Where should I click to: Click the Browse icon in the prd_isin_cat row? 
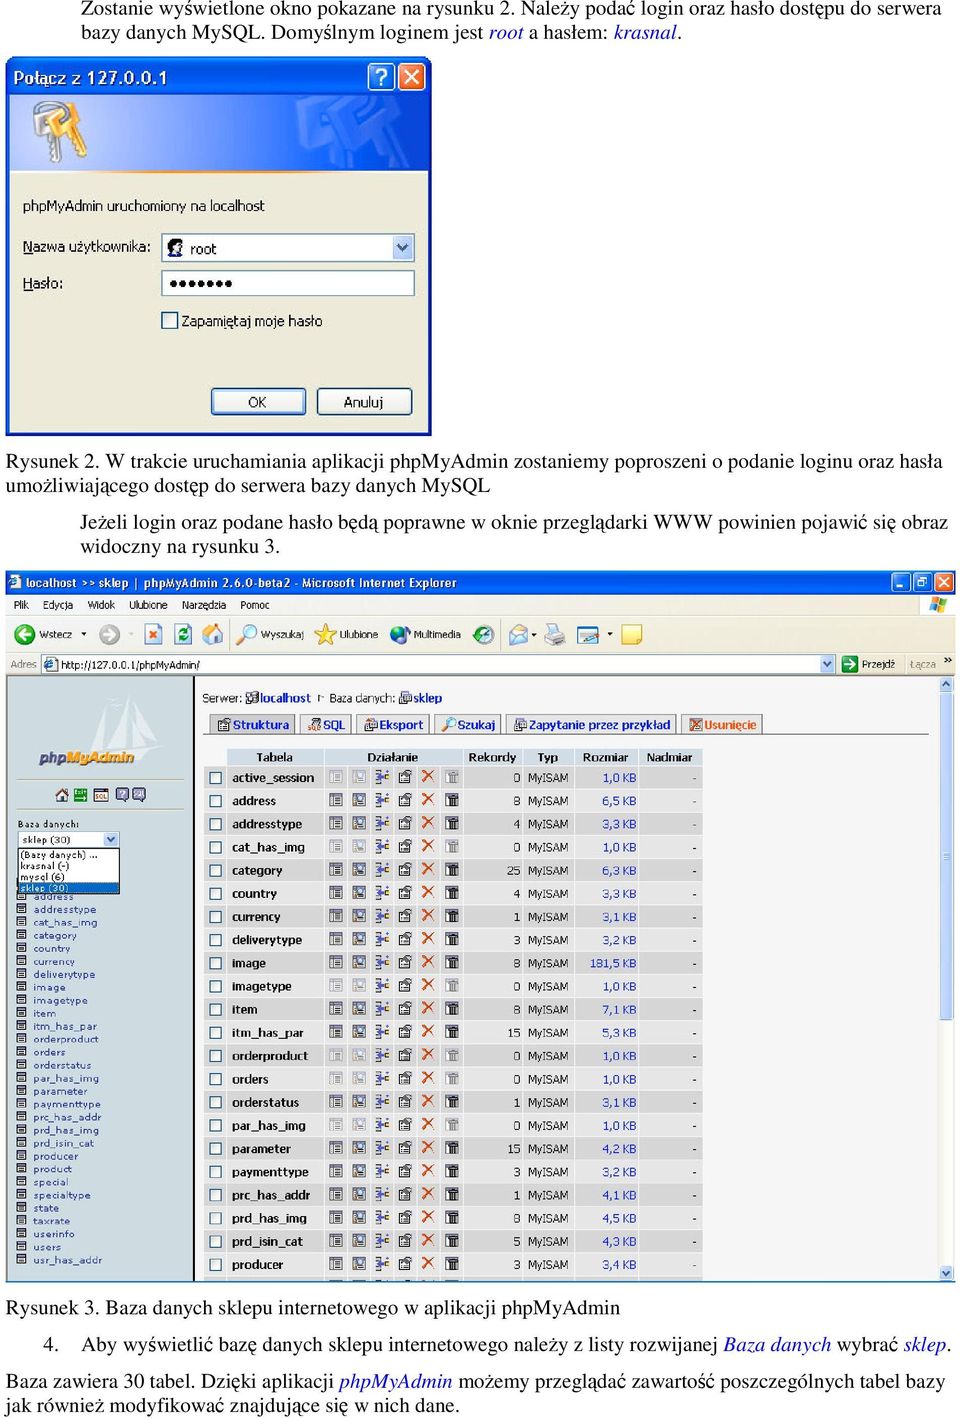[x=336, y=1241]
